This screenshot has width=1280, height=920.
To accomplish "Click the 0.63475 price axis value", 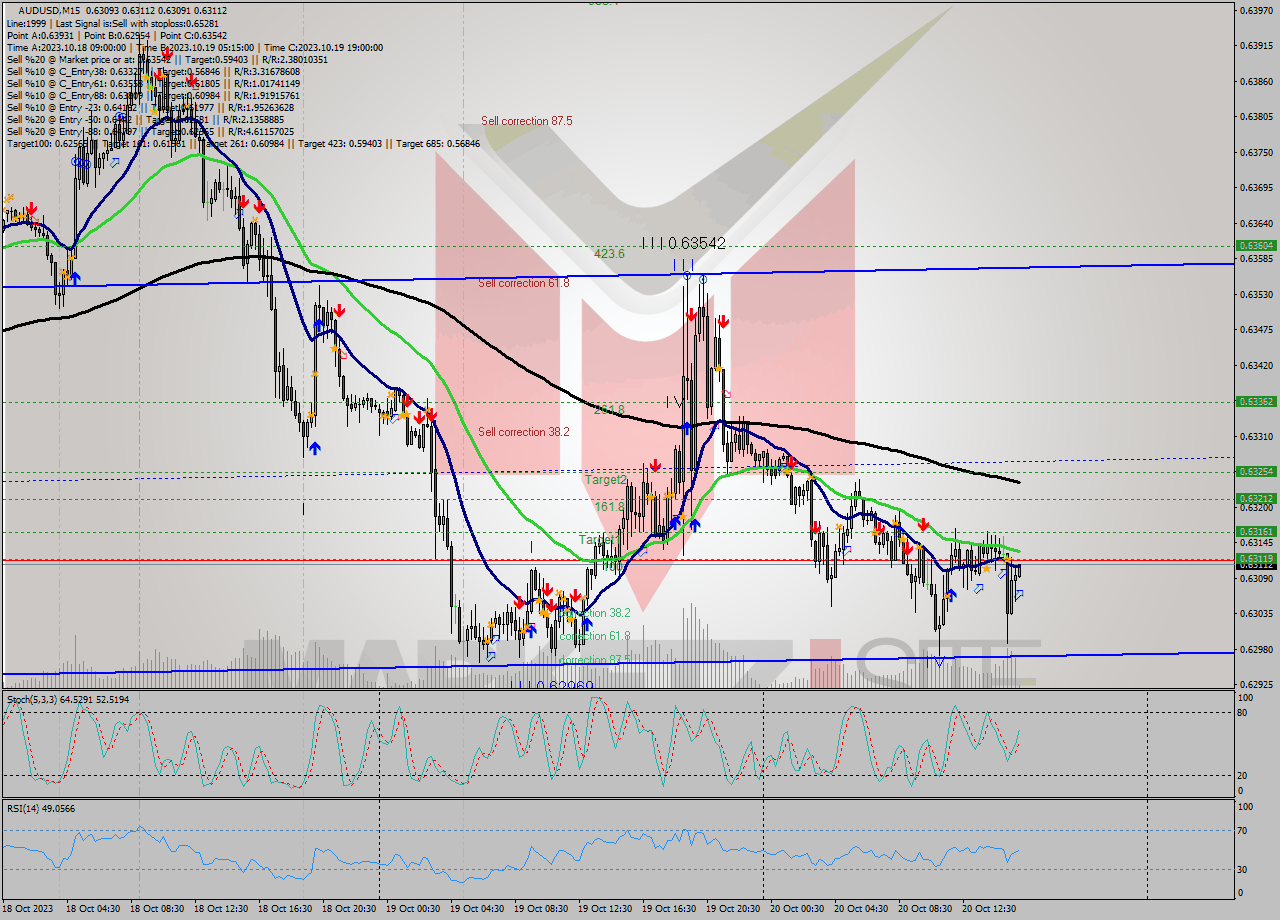I will click(x=1256, y=329).
